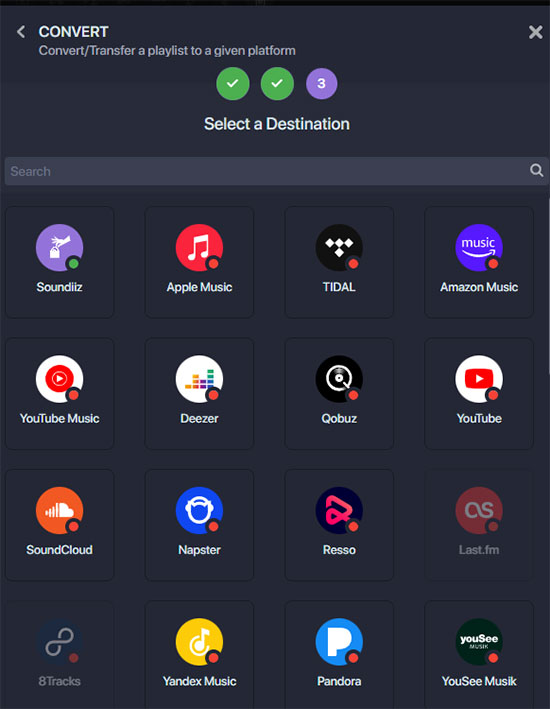Click the TIDAL label text

(x=339, y=287)
